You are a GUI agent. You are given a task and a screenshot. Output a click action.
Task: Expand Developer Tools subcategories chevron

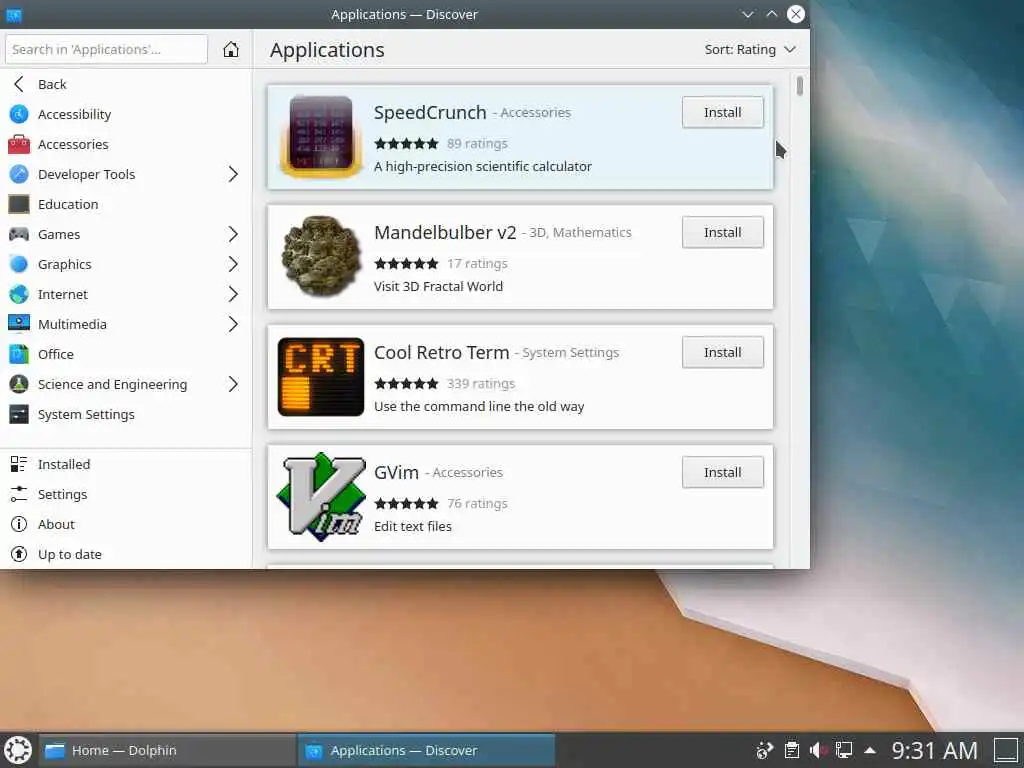233,174
